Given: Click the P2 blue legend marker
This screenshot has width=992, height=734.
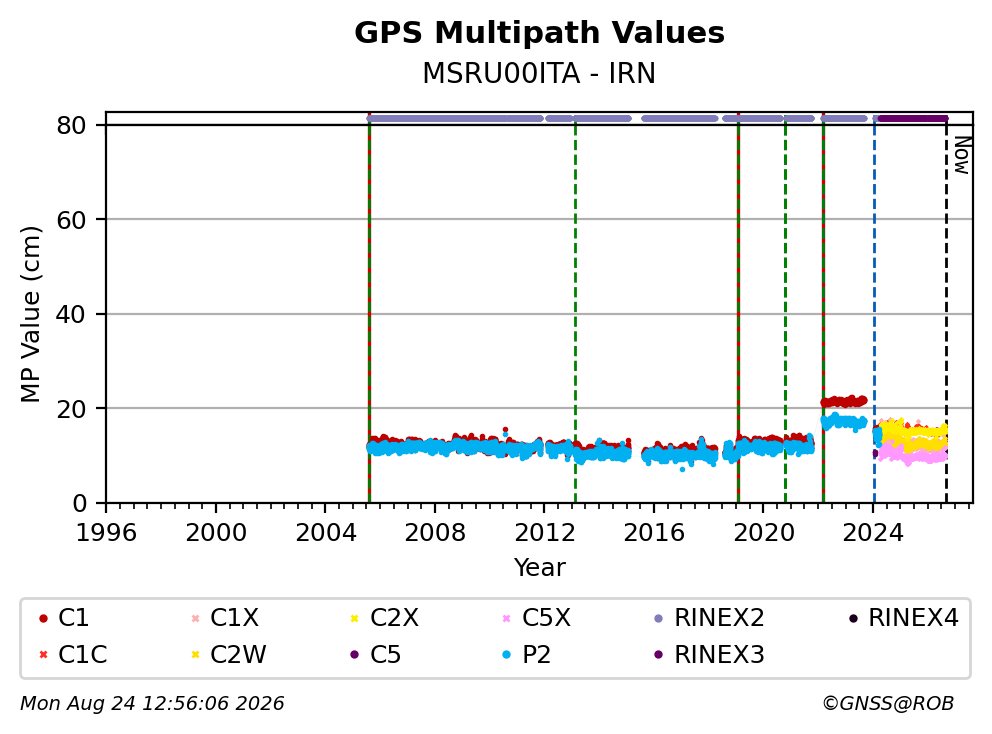Looking at the screenshot, I should [x=506, y=654].
